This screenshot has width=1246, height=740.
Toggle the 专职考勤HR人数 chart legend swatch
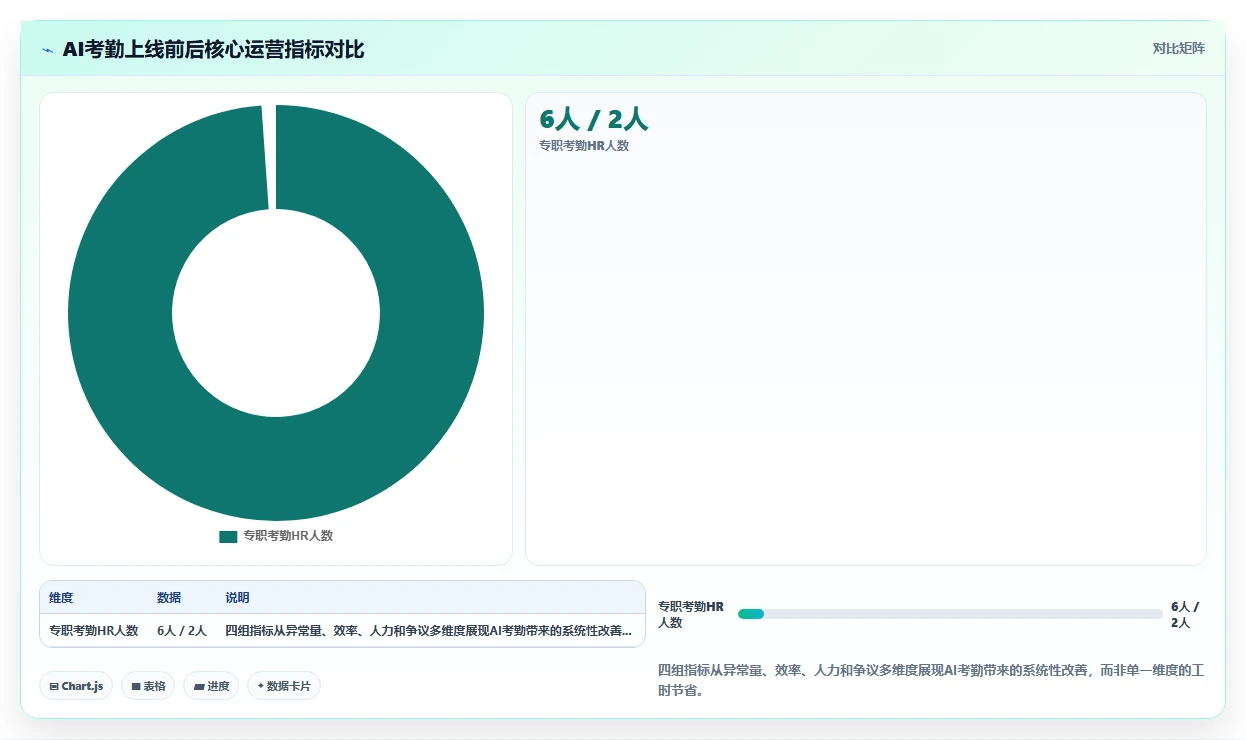click(228, 536)
